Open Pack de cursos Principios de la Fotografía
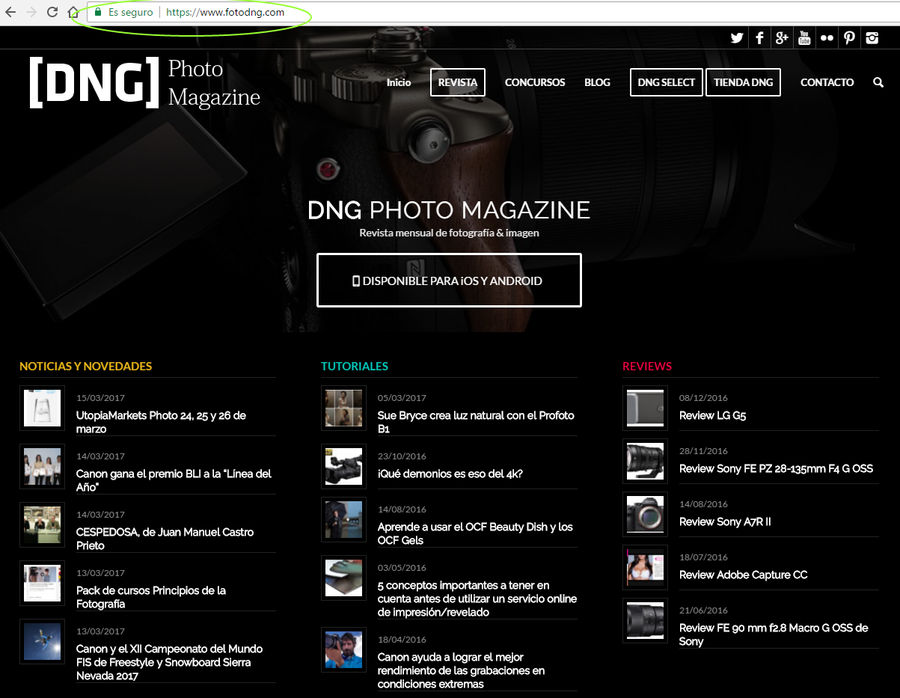The width and height of the screenshot is (900, 698). point(151,597)
